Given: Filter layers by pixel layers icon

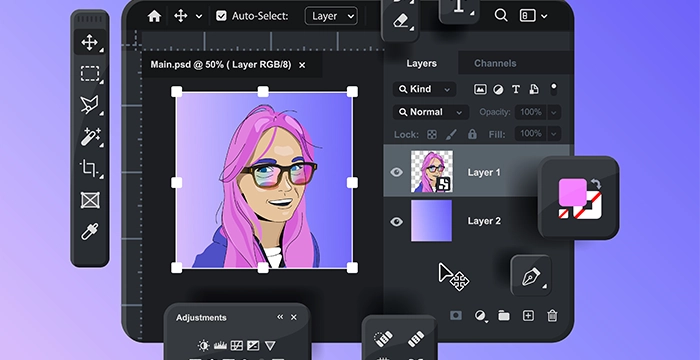Looking at the screenshot, I should [480, 89].
